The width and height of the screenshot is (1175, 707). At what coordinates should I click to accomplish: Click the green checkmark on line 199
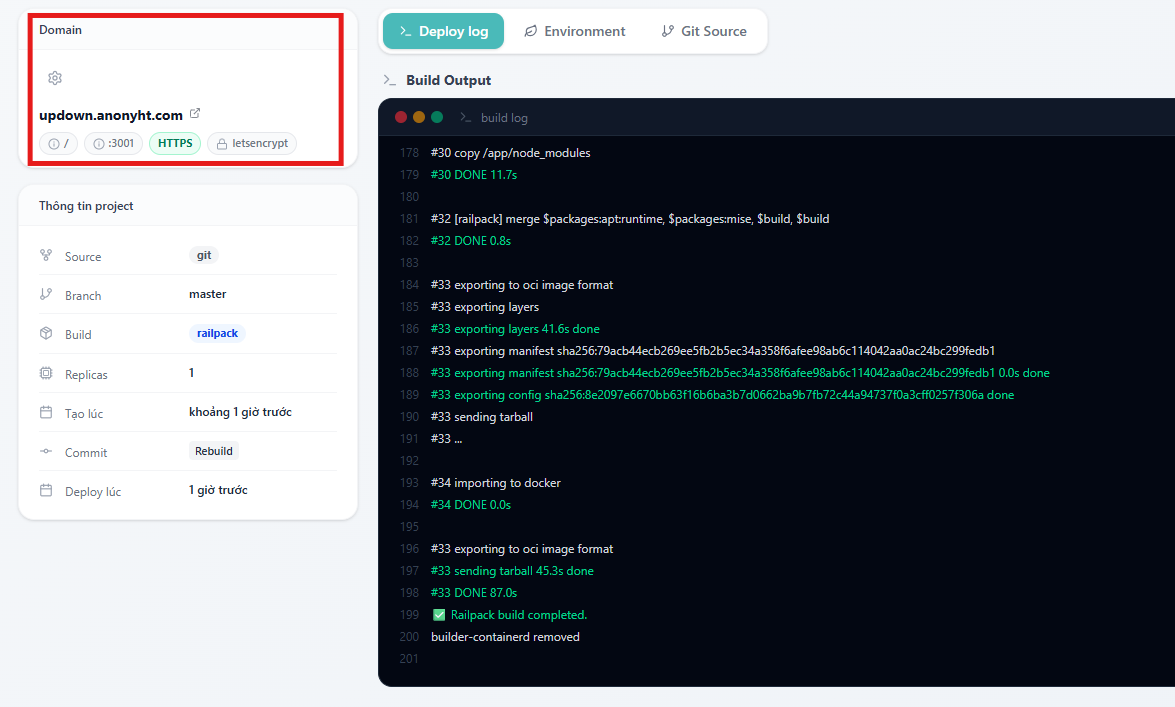(x=439, y=615)
